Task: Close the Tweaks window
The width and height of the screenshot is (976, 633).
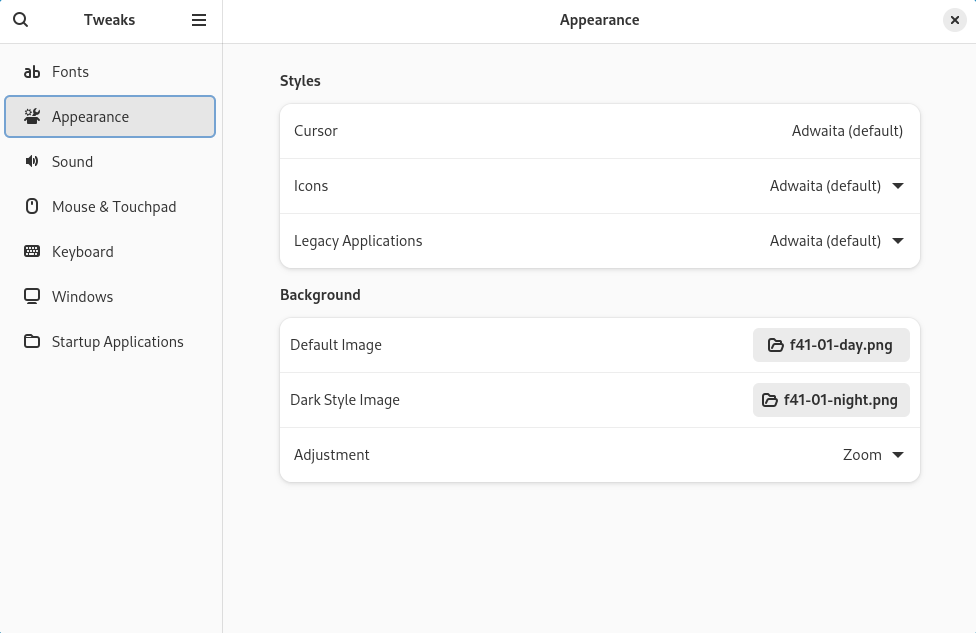Action: pos(955,20)
